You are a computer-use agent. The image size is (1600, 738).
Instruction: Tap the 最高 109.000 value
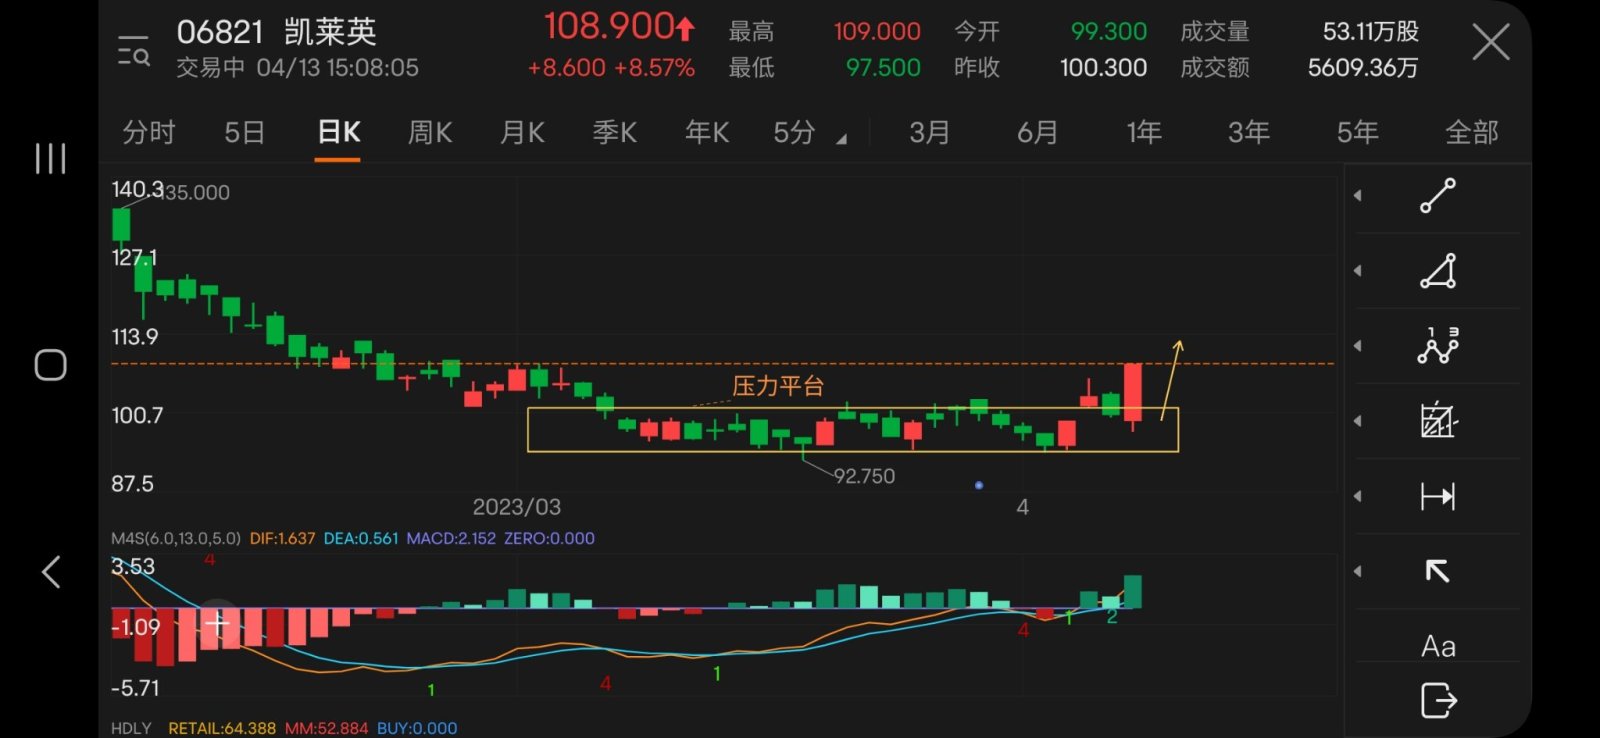[877, 32]
